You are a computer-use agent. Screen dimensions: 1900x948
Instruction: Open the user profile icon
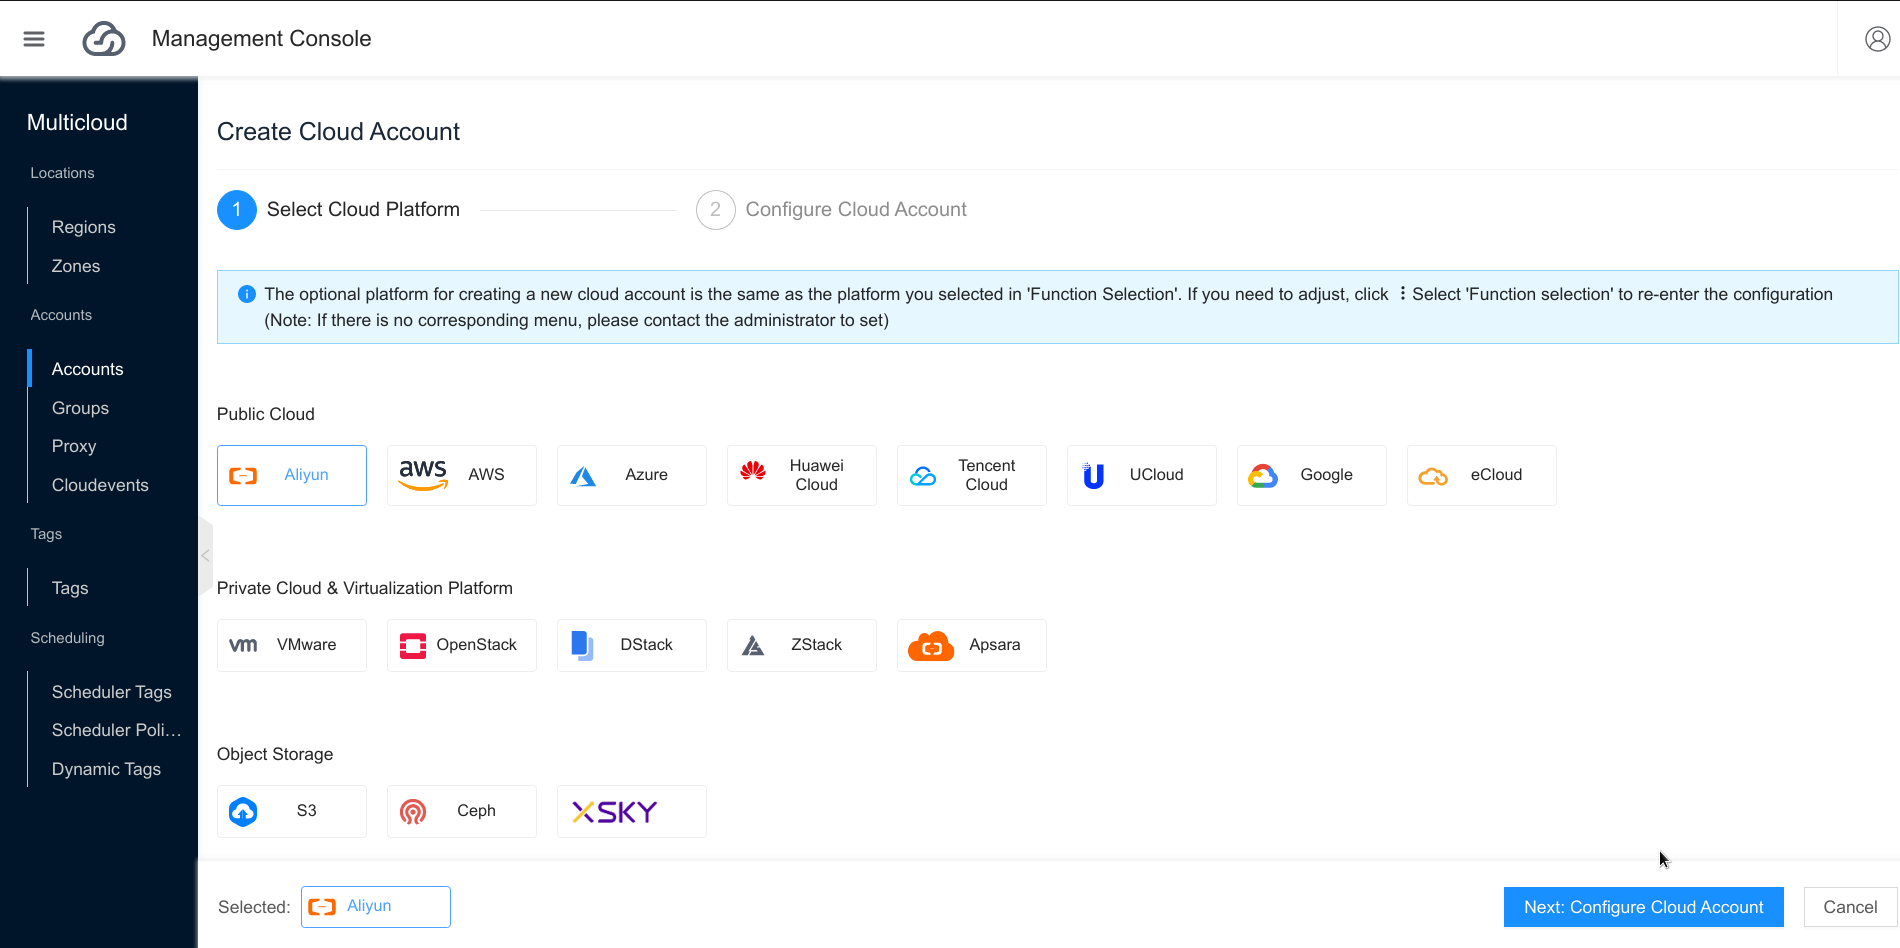[1877, 39]
